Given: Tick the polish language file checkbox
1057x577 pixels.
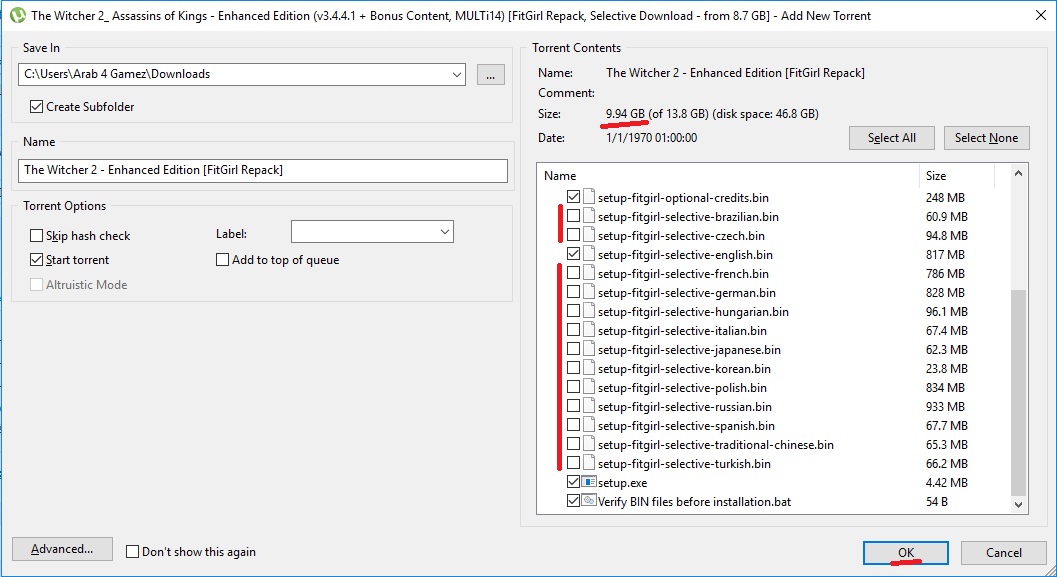Looking at the screenshot, I should 573,387.
